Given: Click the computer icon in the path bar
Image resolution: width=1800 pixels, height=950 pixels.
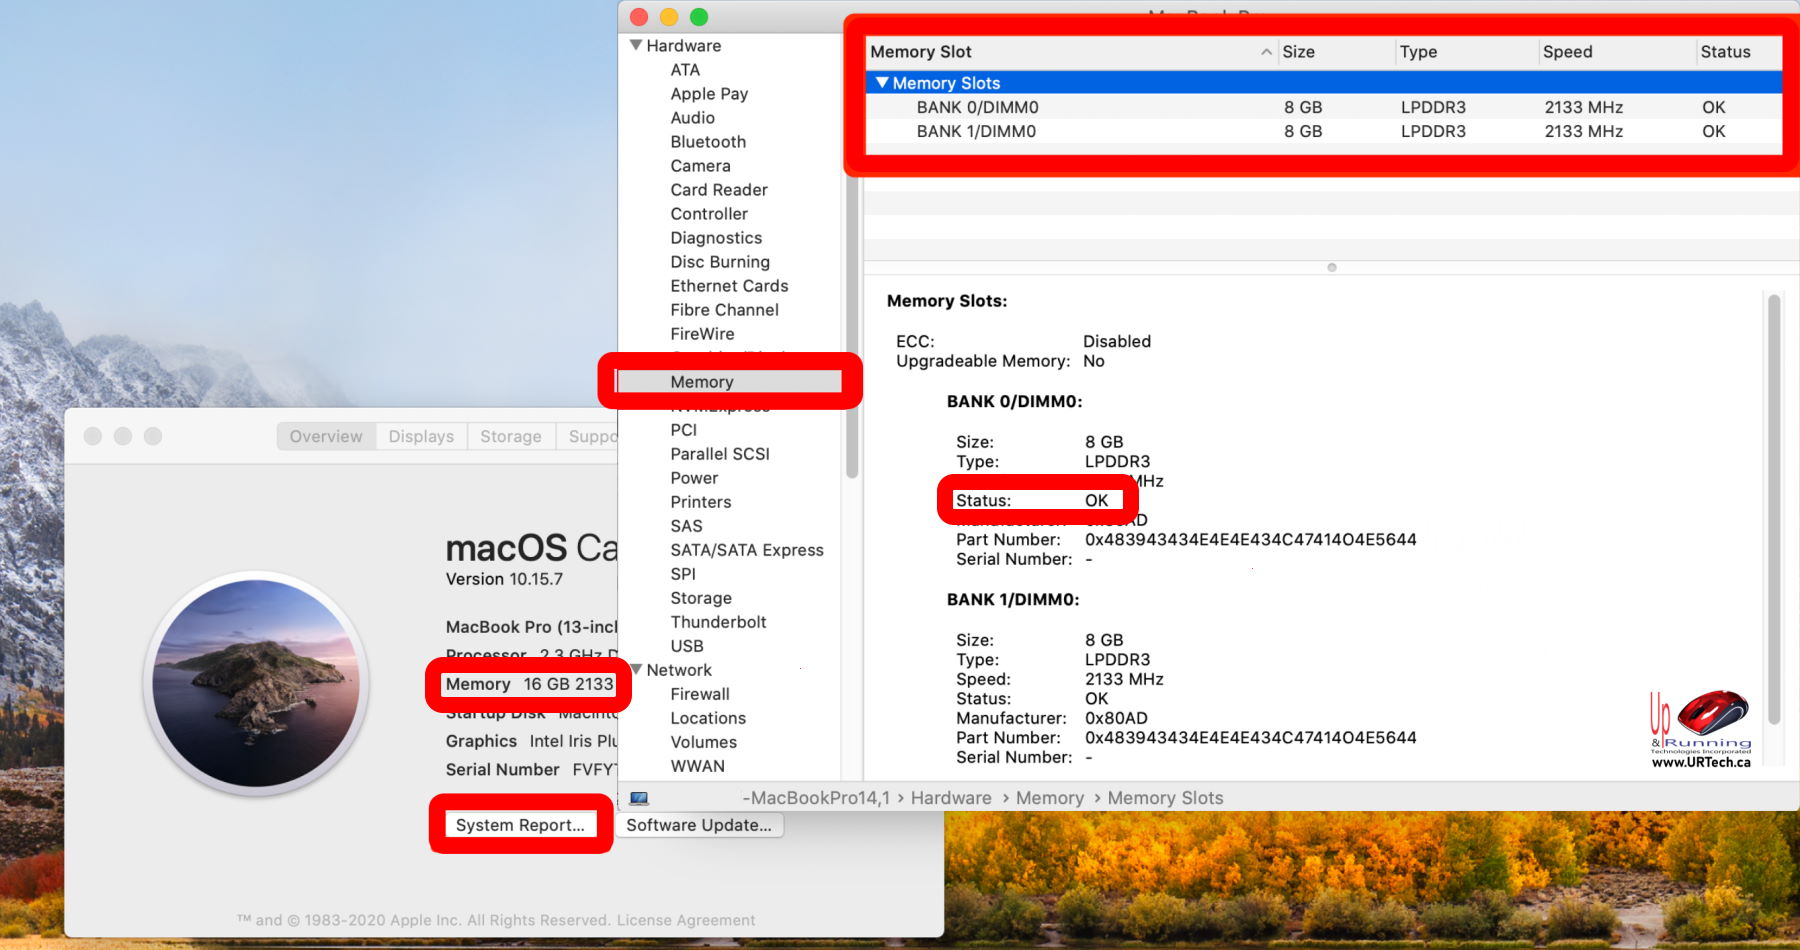Looking at the screenshot, I should click(639, 798).
